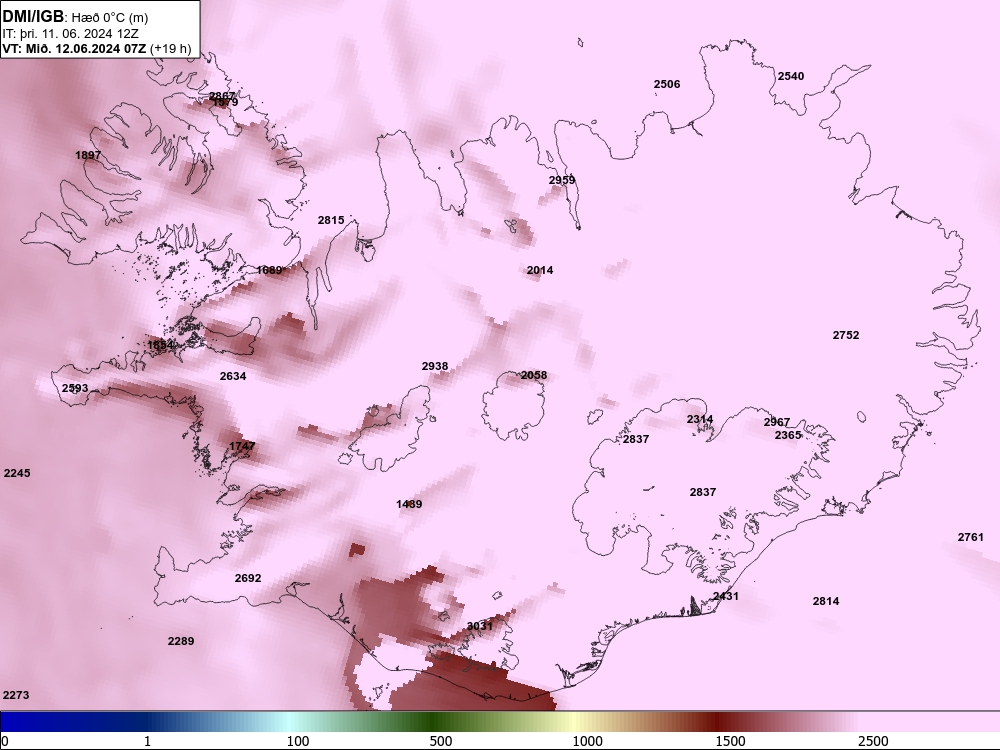Click the 2014 height value
Screen dimensions: 1000x750
tap(540, 270)
